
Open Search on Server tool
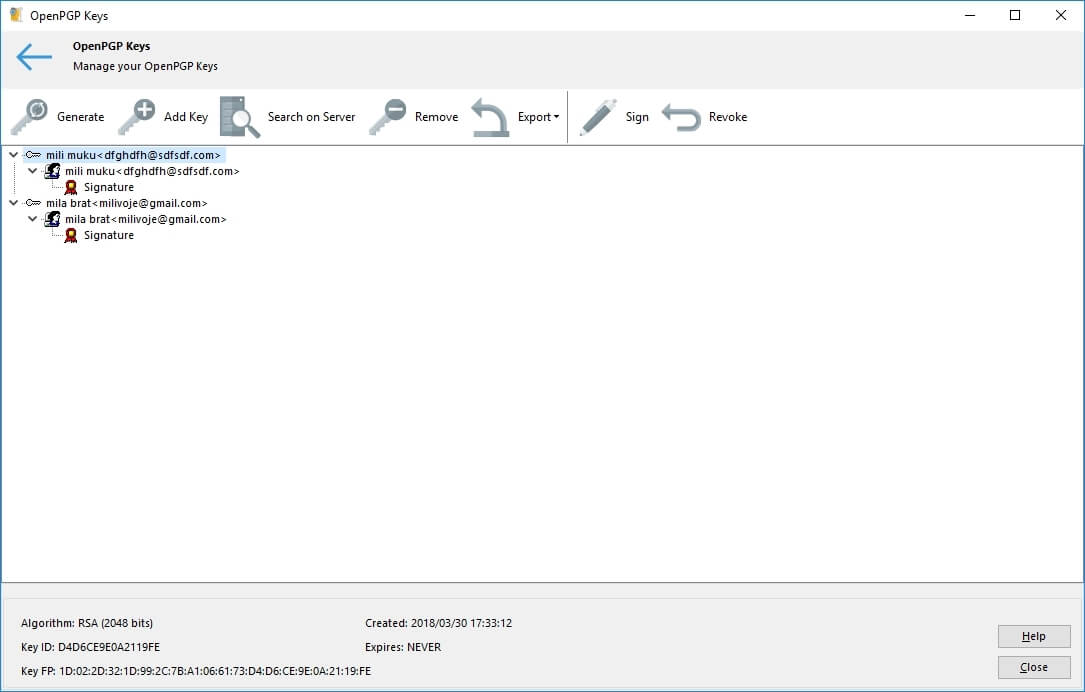pyautogui.click(x=240, y=117)
